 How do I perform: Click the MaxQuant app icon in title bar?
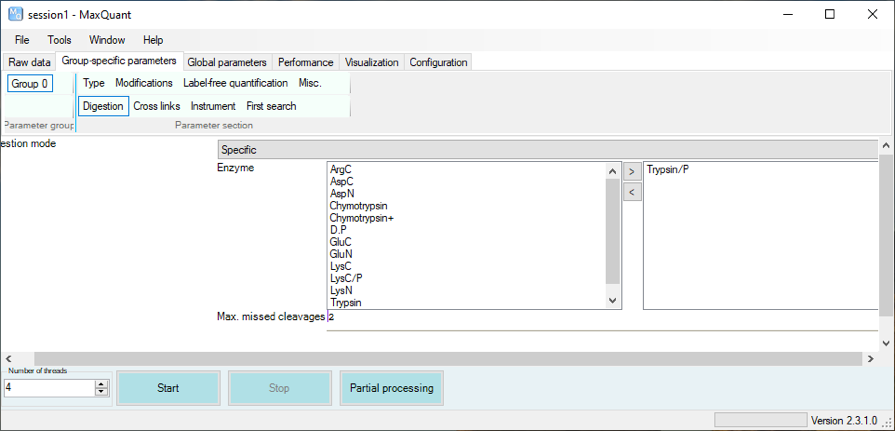(15, 14)
